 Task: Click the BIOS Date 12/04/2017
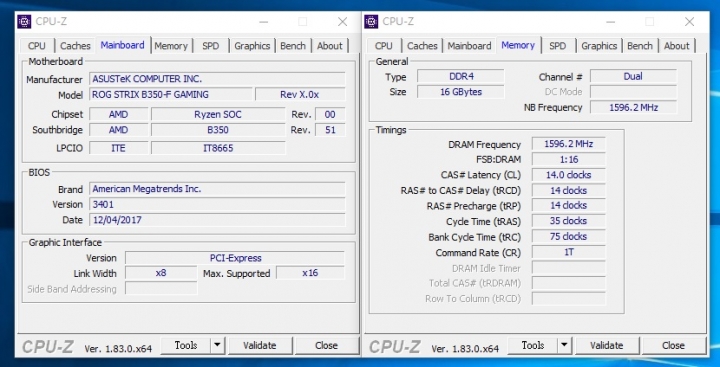[x=217, y=220]
